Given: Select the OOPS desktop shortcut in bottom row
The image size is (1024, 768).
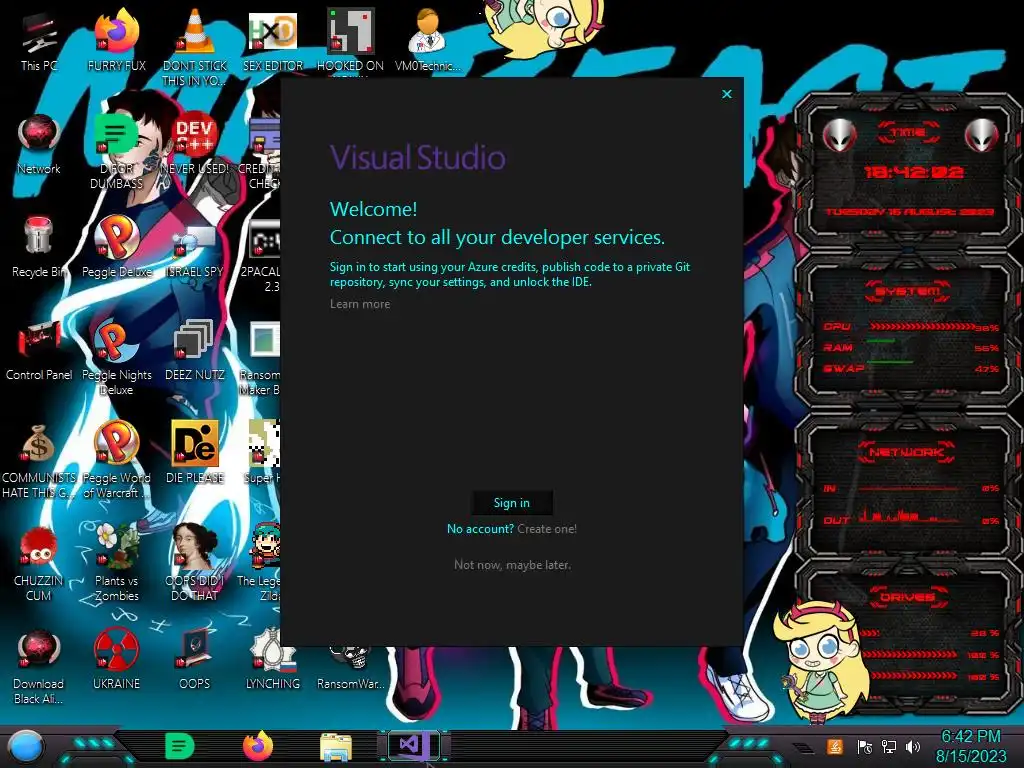Looking at the screenshot, I should pyautogui.click(x=195, y=660).
